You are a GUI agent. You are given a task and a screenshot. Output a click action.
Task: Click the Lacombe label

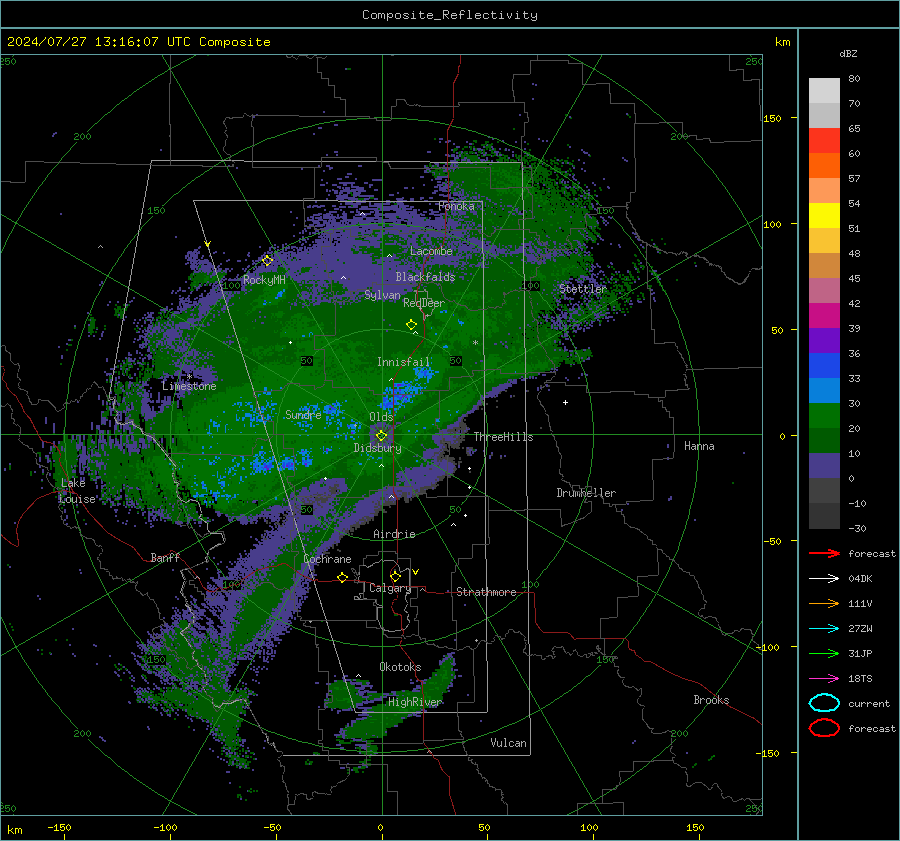(431, 251)
